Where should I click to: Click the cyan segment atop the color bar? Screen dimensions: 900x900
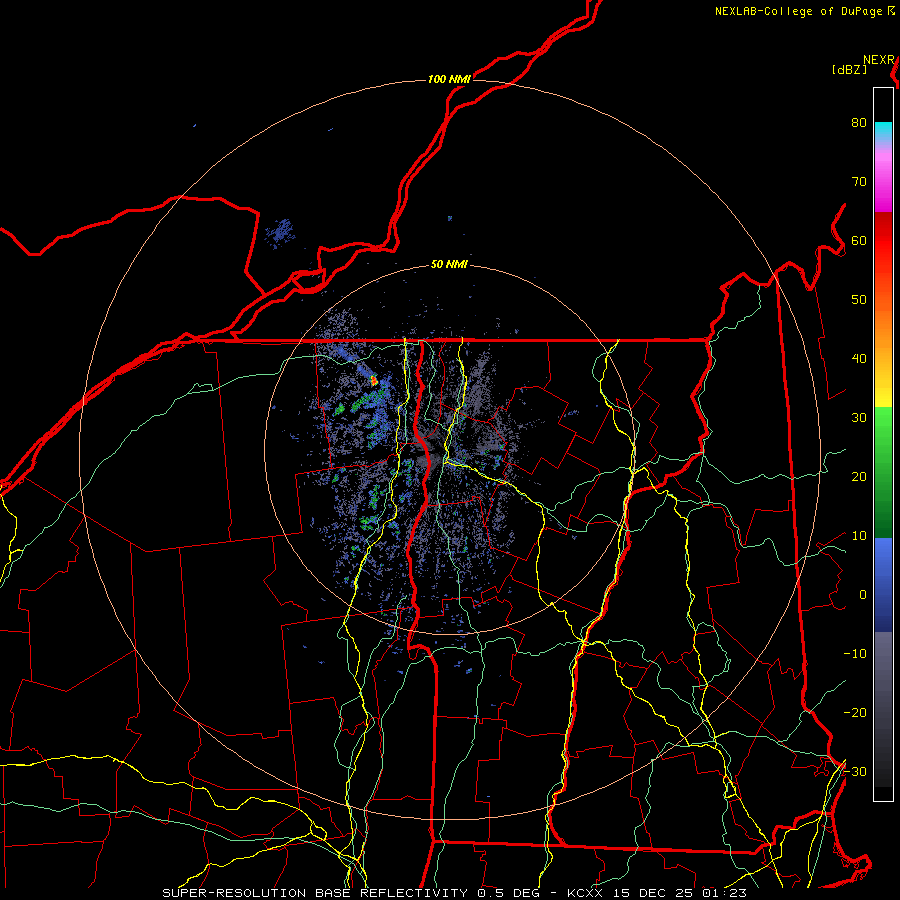point(883,132)
